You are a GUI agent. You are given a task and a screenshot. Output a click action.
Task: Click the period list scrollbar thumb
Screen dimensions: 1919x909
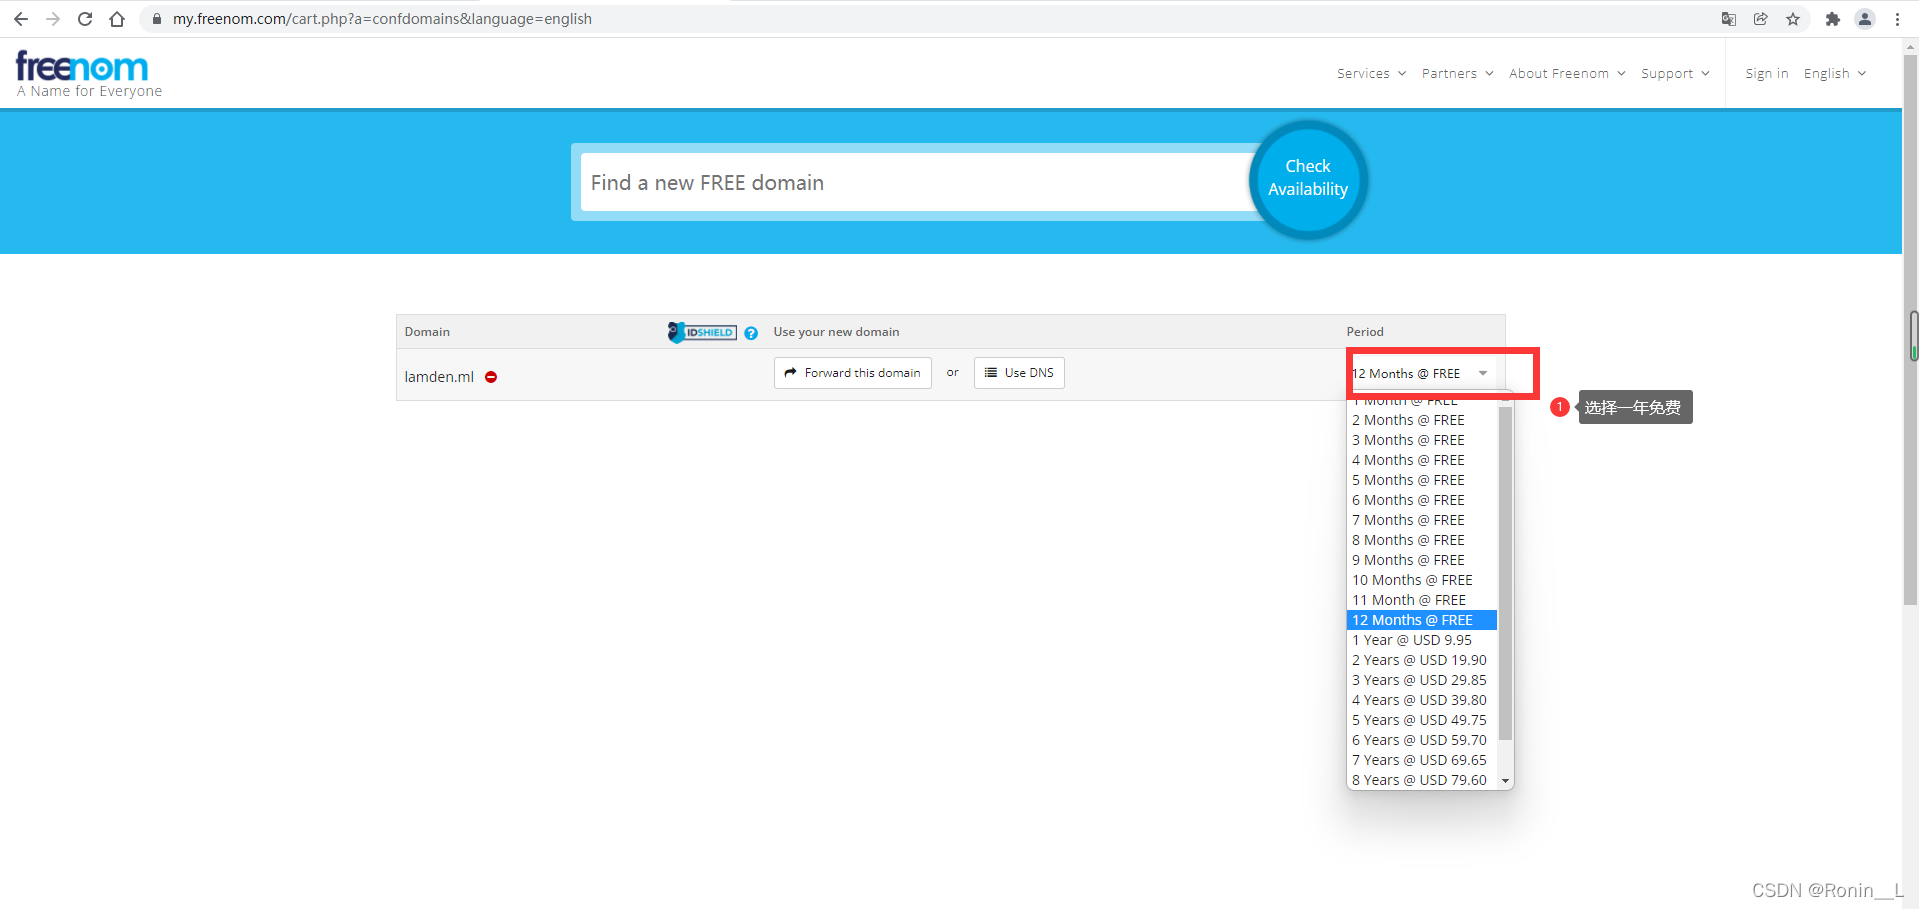(x=1505, y=573)
